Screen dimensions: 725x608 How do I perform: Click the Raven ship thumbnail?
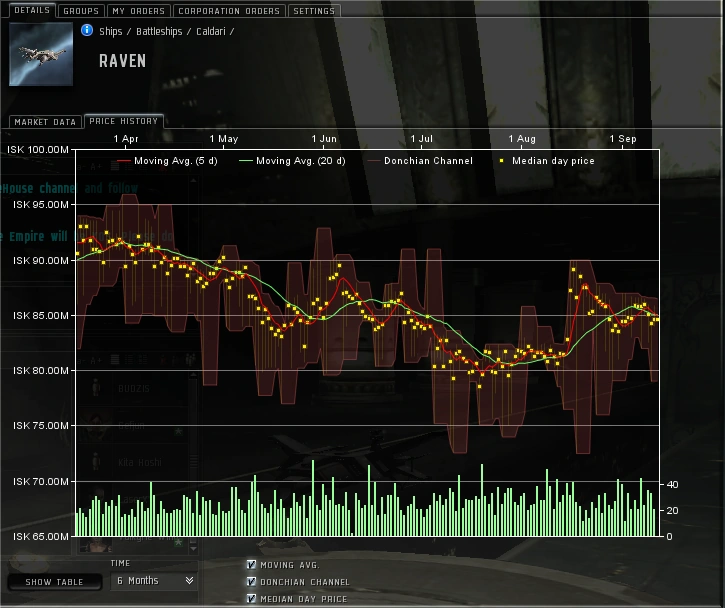41,54
